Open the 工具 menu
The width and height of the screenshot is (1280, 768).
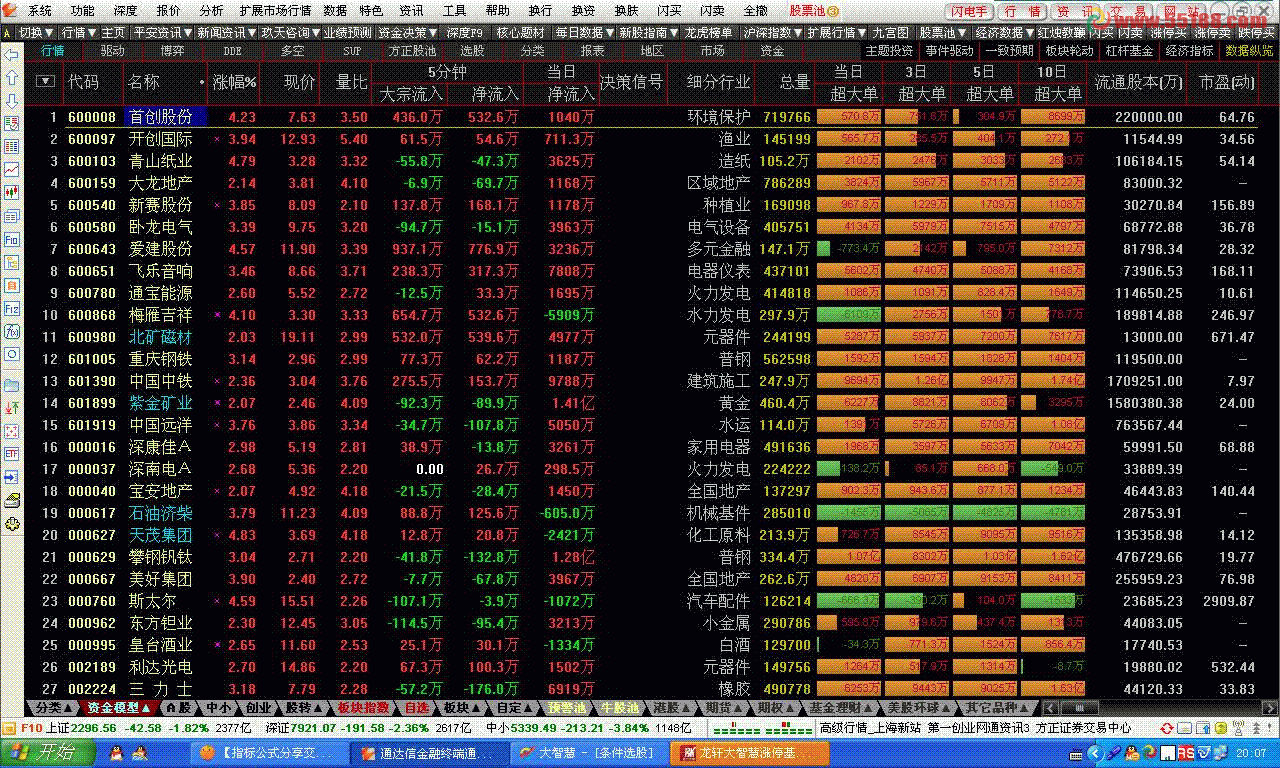(454, 10)
